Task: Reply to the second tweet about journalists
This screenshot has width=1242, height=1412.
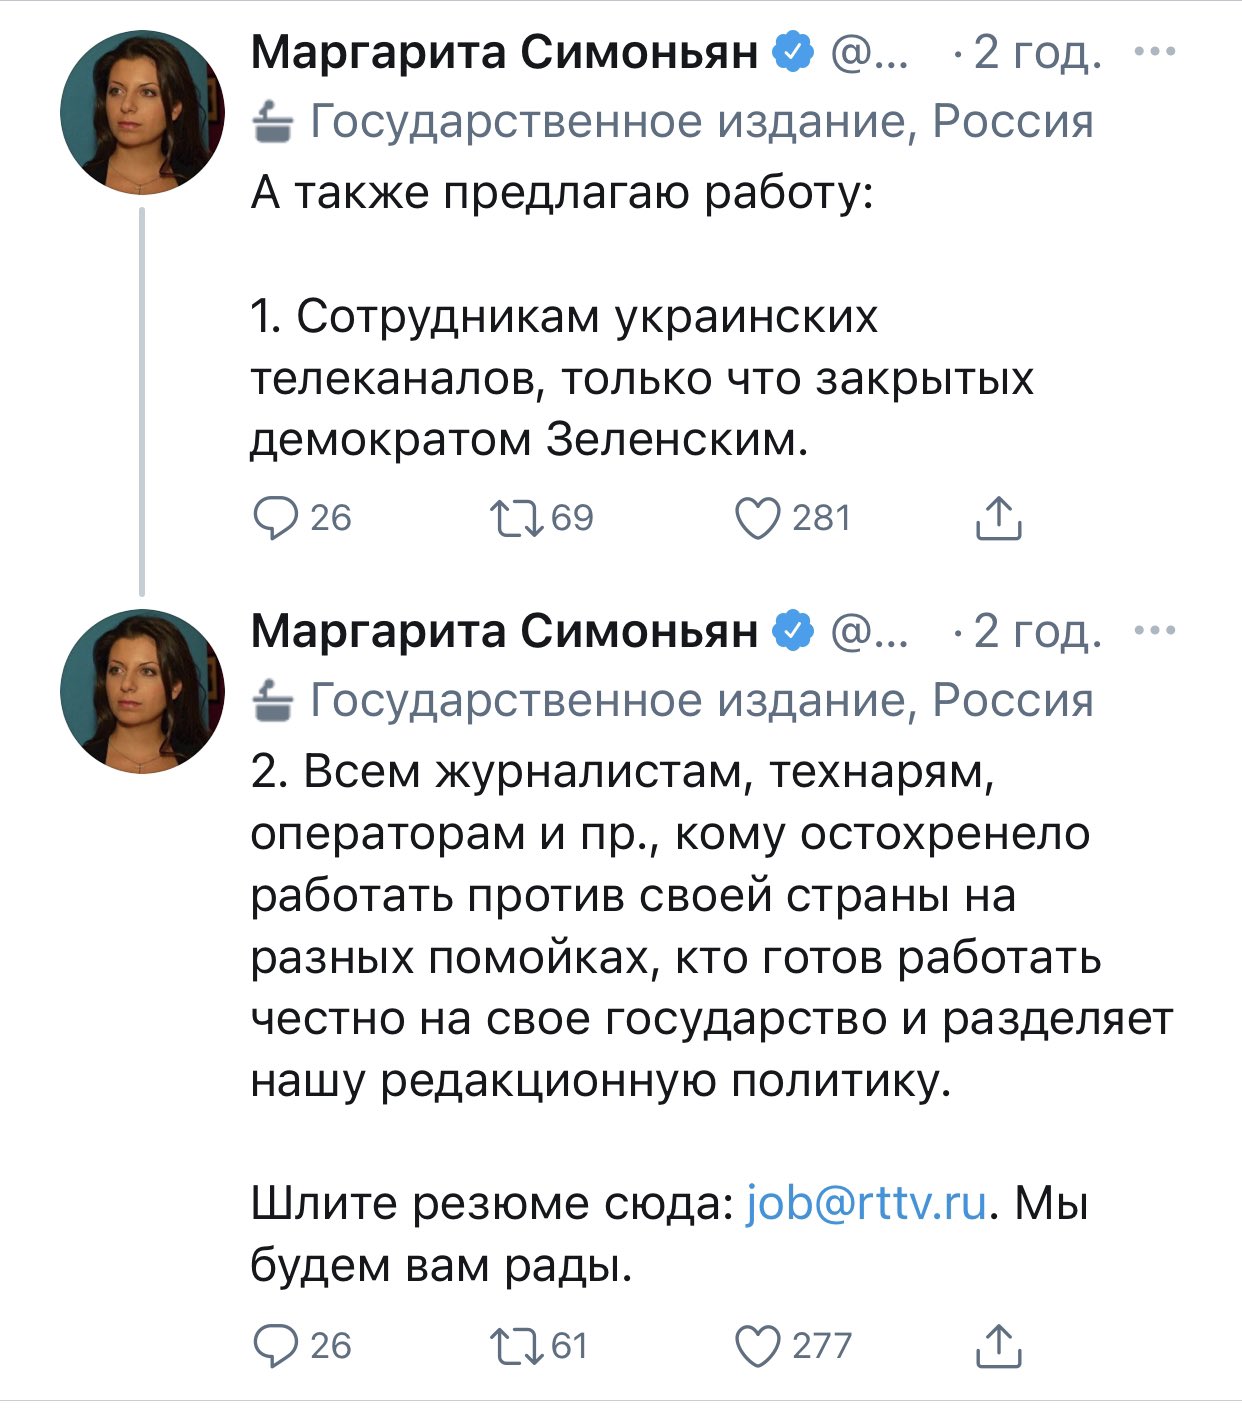Action: tap(276, 1346)
